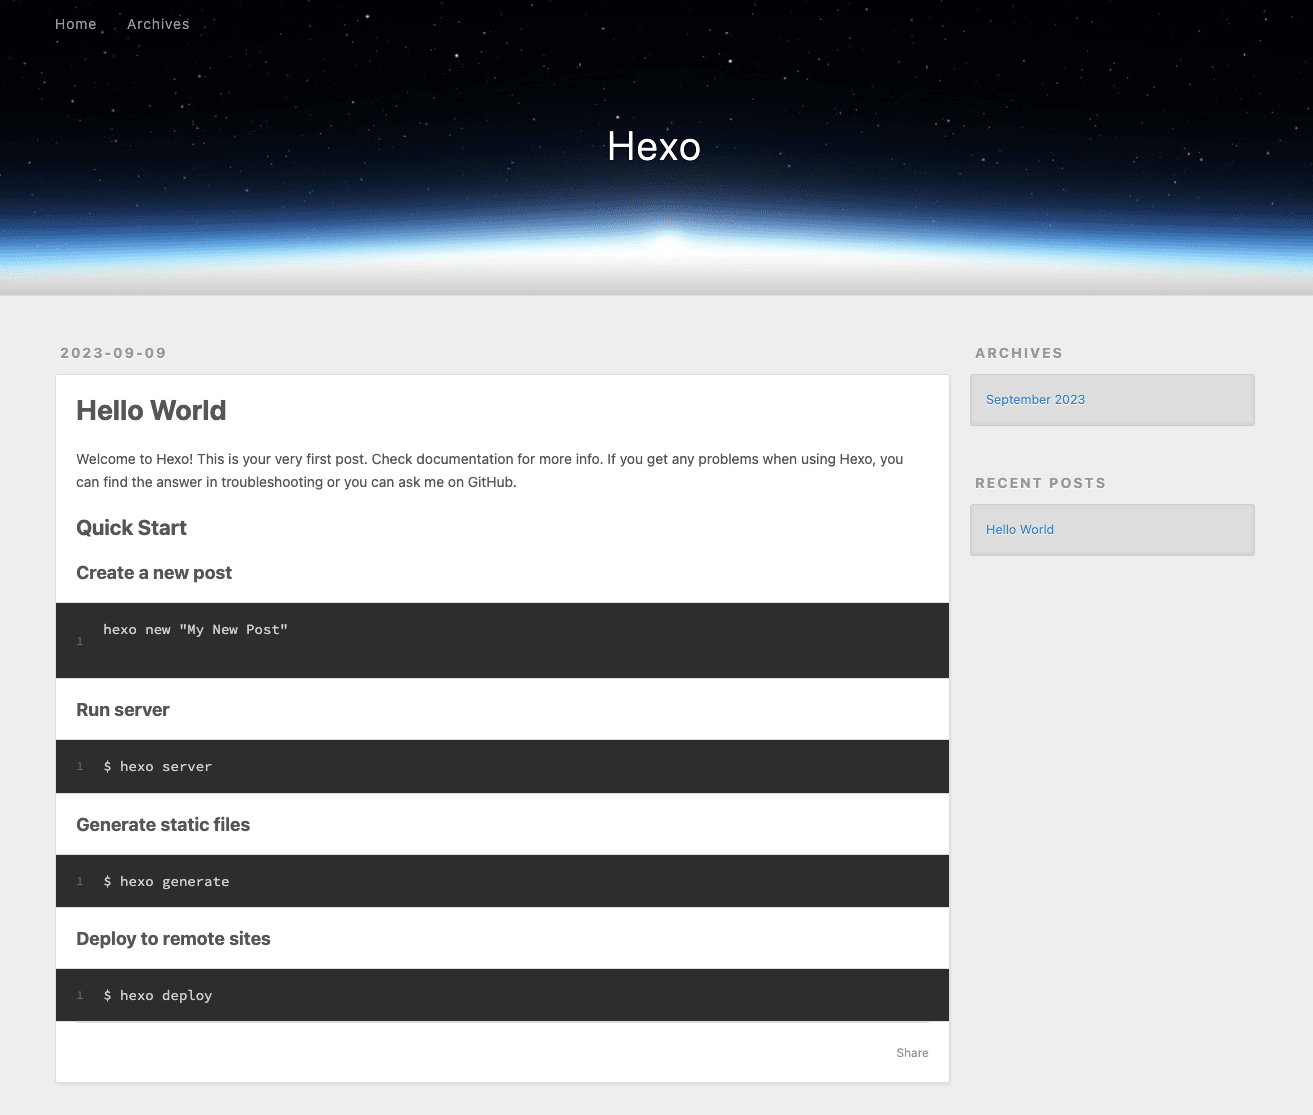Click the "Deploy to remote sites" heading
1313x1115 pixels.
pos(173,939)
